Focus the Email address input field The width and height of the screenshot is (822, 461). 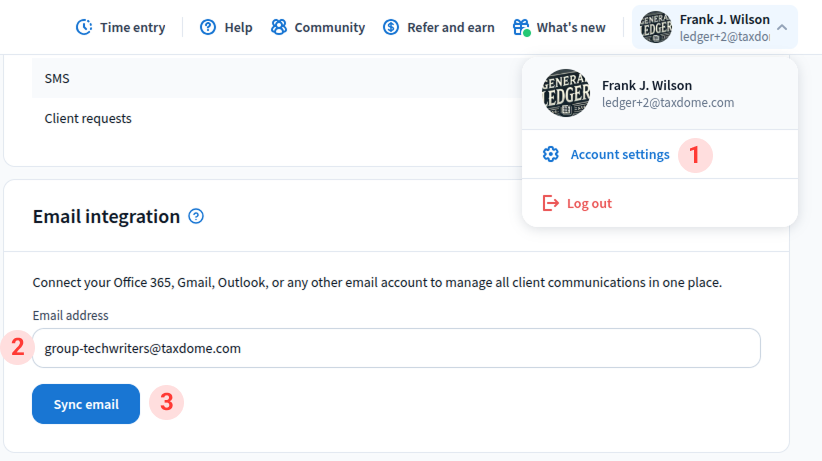(396, 348)
